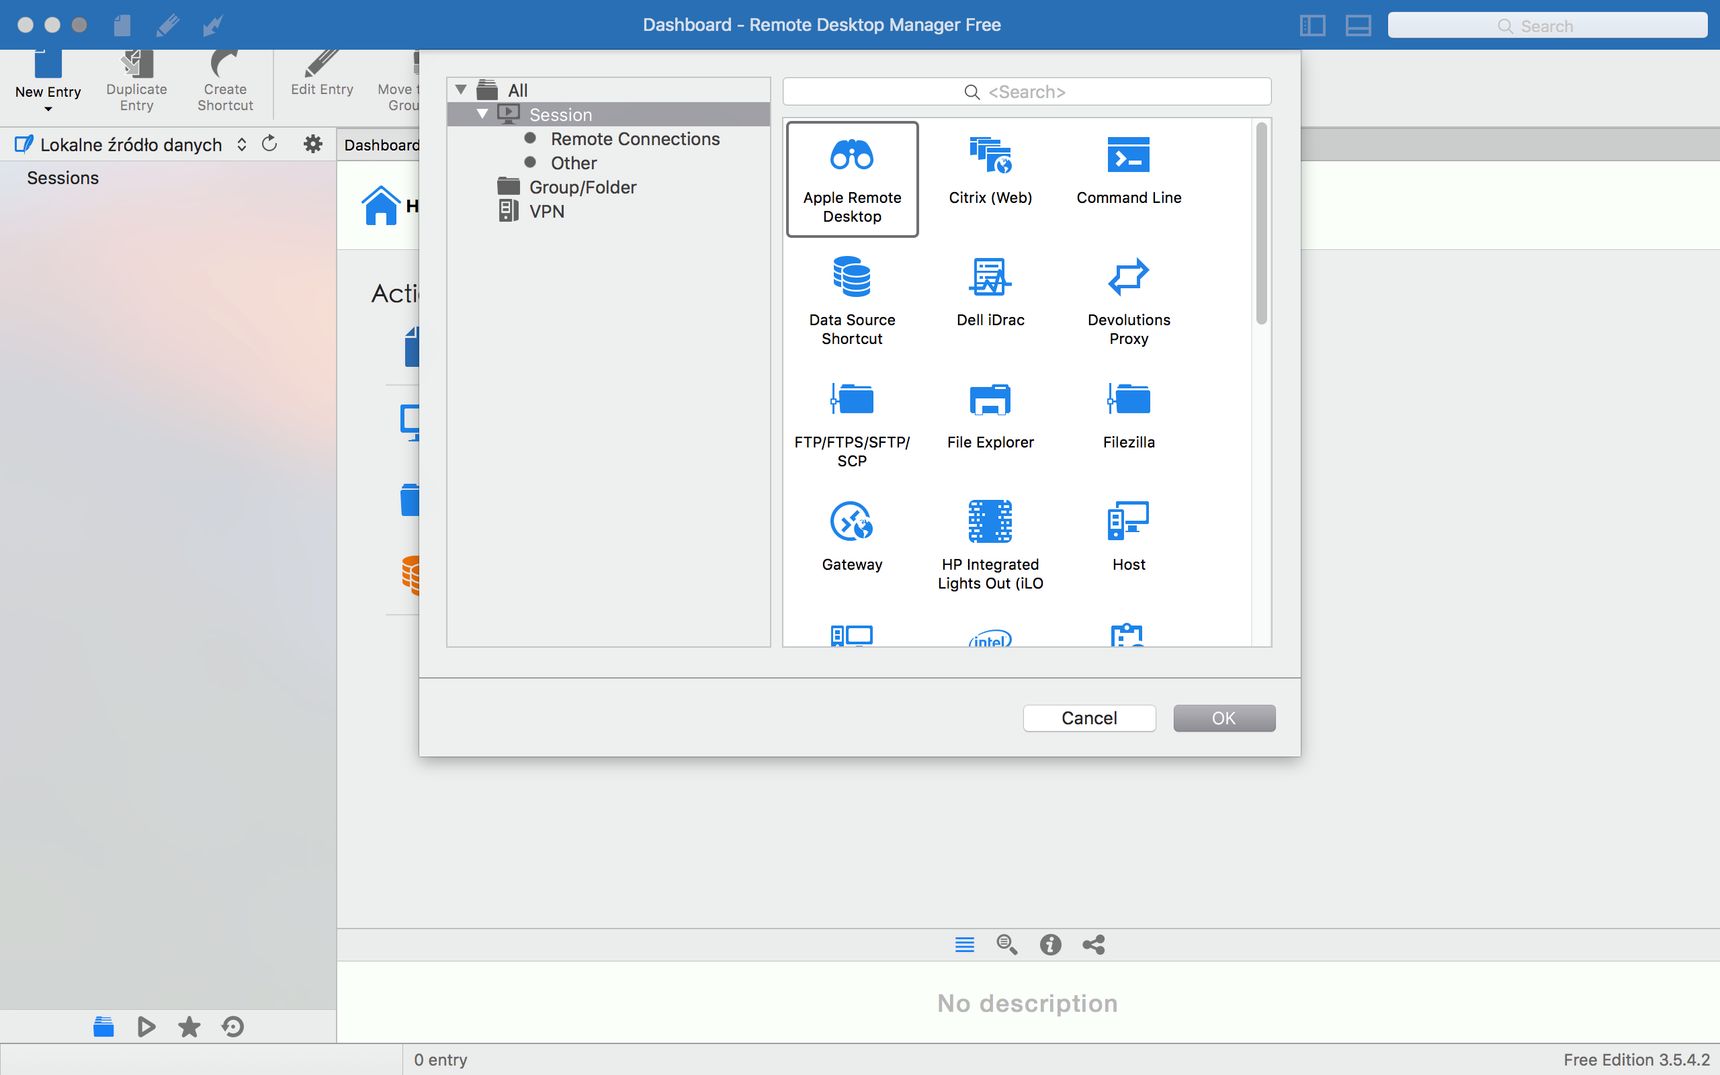
Task: Click the top-right Search field
Action: [x=1547, y=26]
